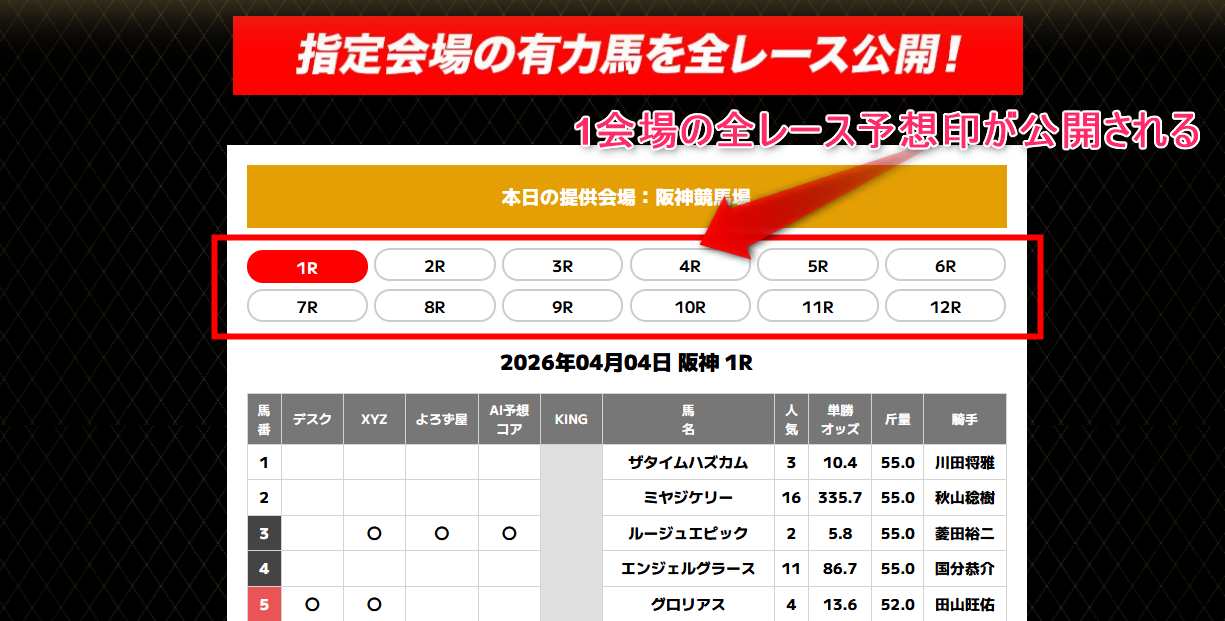Select race 10R
The height and width of the screenshot is (621, 1225).
(690, 305)
